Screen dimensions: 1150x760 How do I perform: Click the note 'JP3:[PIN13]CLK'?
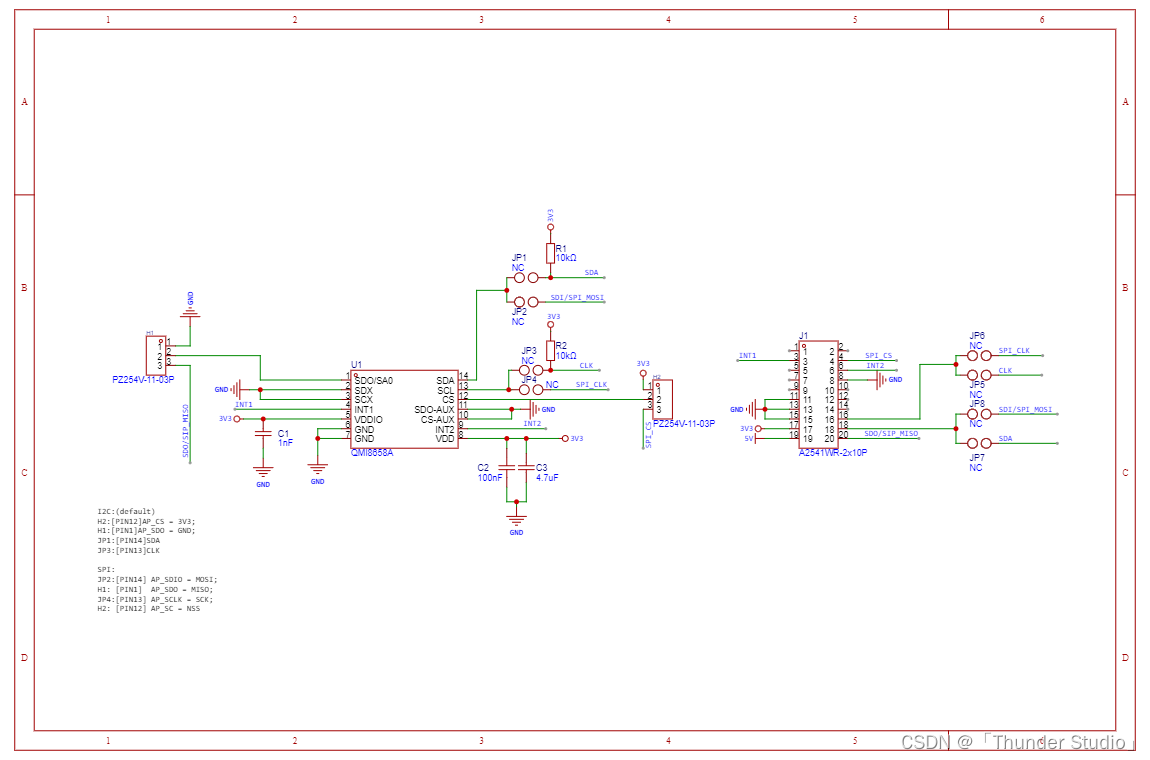[128, 550]
